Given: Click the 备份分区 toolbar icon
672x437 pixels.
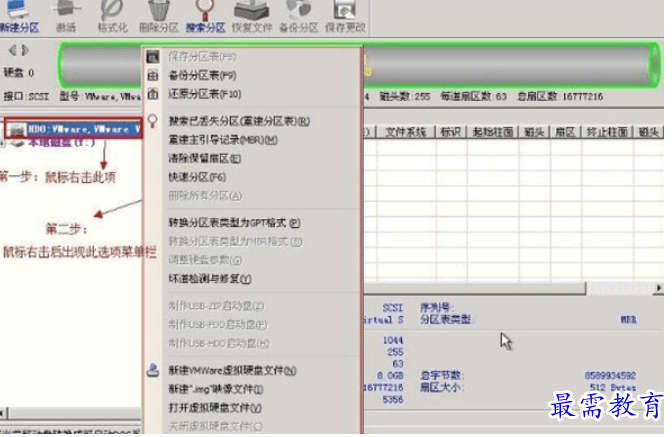Looking at the screenshot, I should tap(299, 9).
